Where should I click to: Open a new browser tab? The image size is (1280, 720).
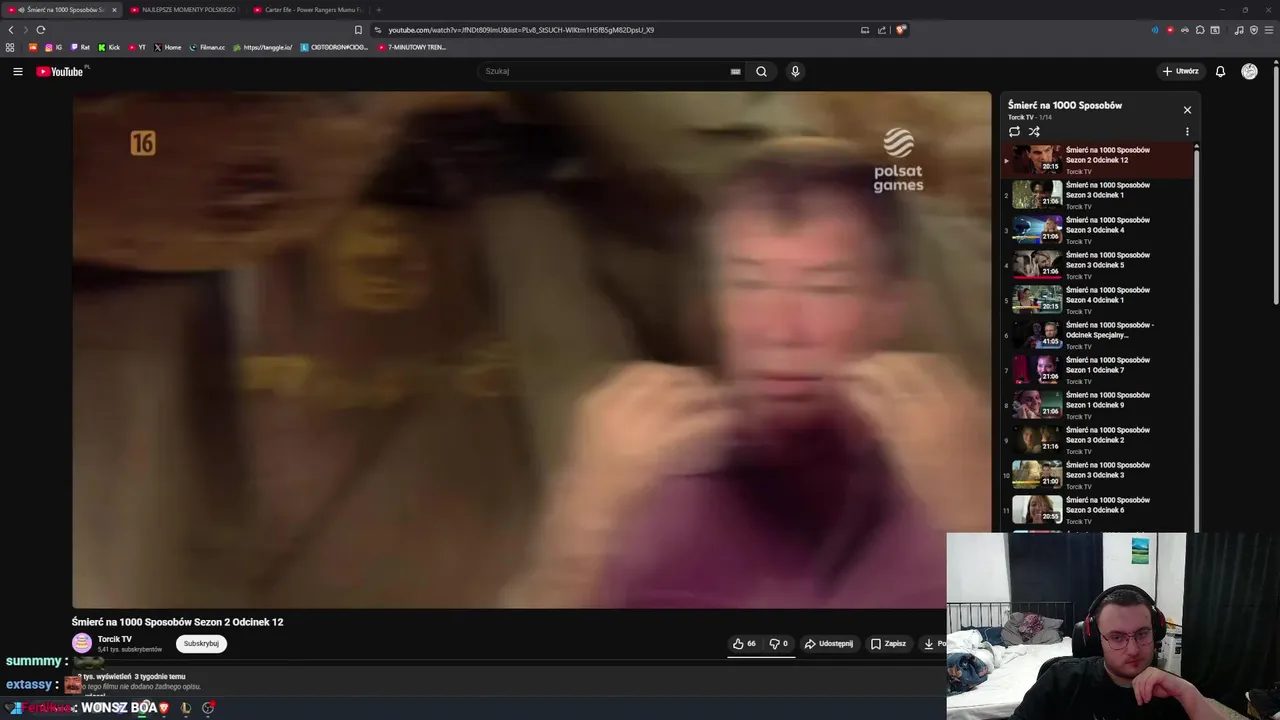(x=378, y=10)
